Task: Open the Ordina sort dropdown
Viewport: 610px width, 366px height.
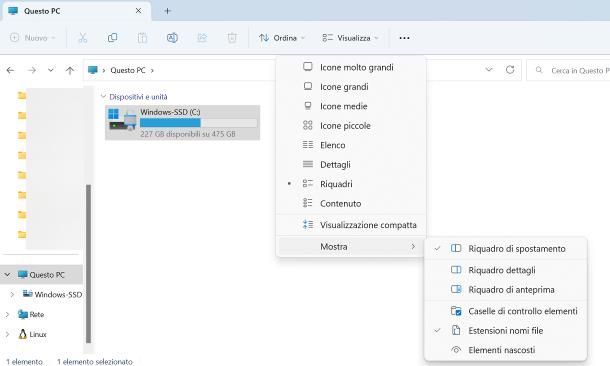Action: pyautogui.click(x=282, y=38)
